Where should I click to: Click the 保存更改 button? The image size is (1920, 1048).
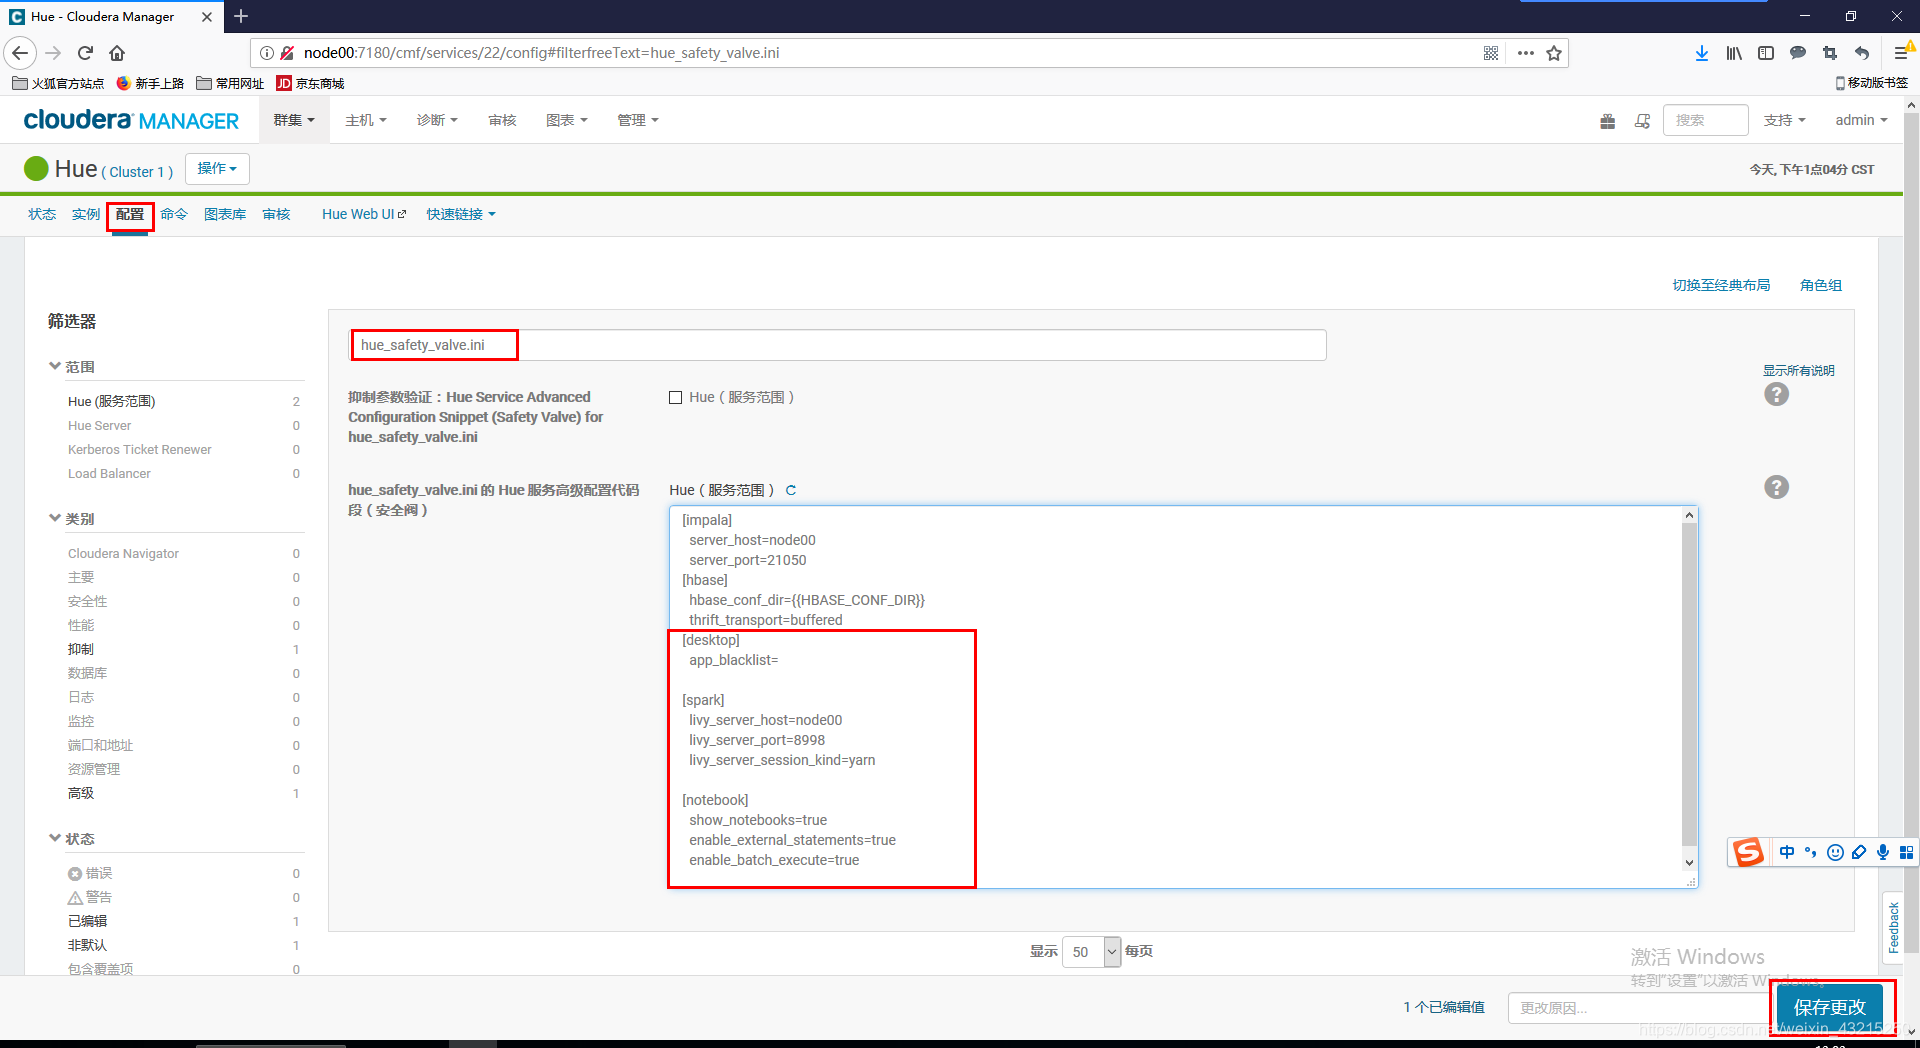[x=1829, y=1007]
